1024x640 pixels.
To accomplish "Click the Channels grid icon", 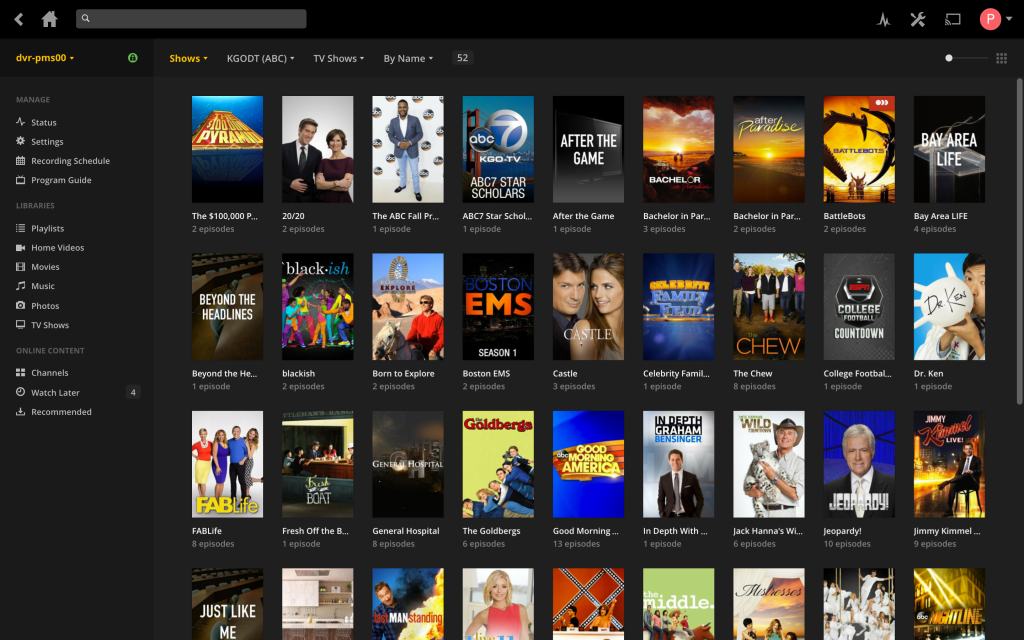I will [x=20, y=372].
